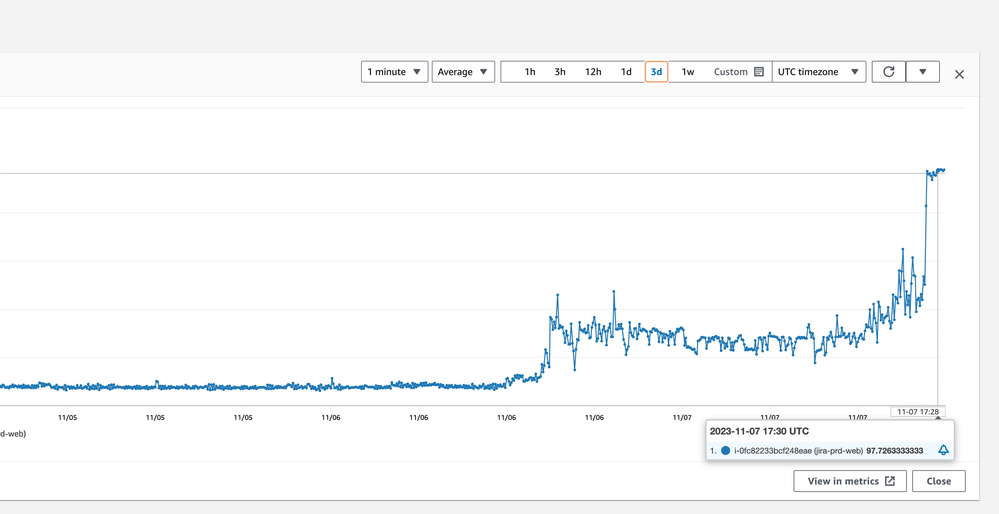Select the 1d time range

626,72
